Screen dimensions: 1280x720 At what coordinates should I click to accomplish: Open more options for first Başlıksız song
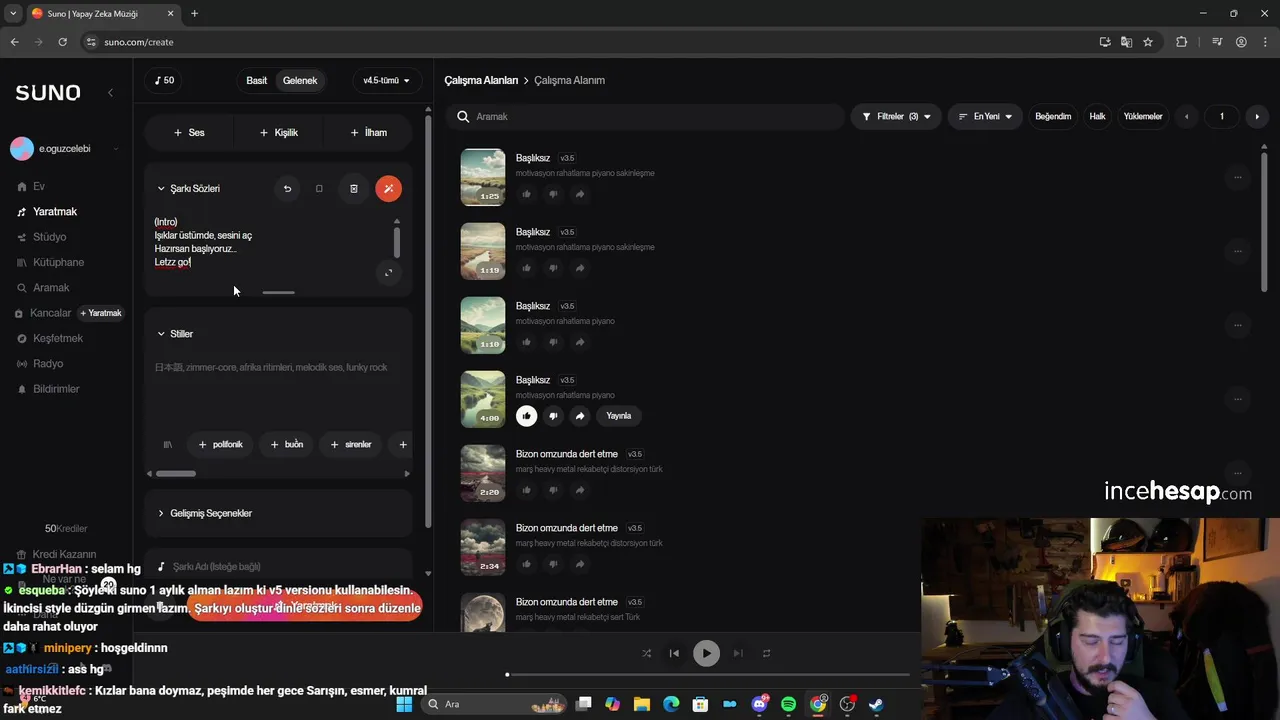tap(1237, 177)
